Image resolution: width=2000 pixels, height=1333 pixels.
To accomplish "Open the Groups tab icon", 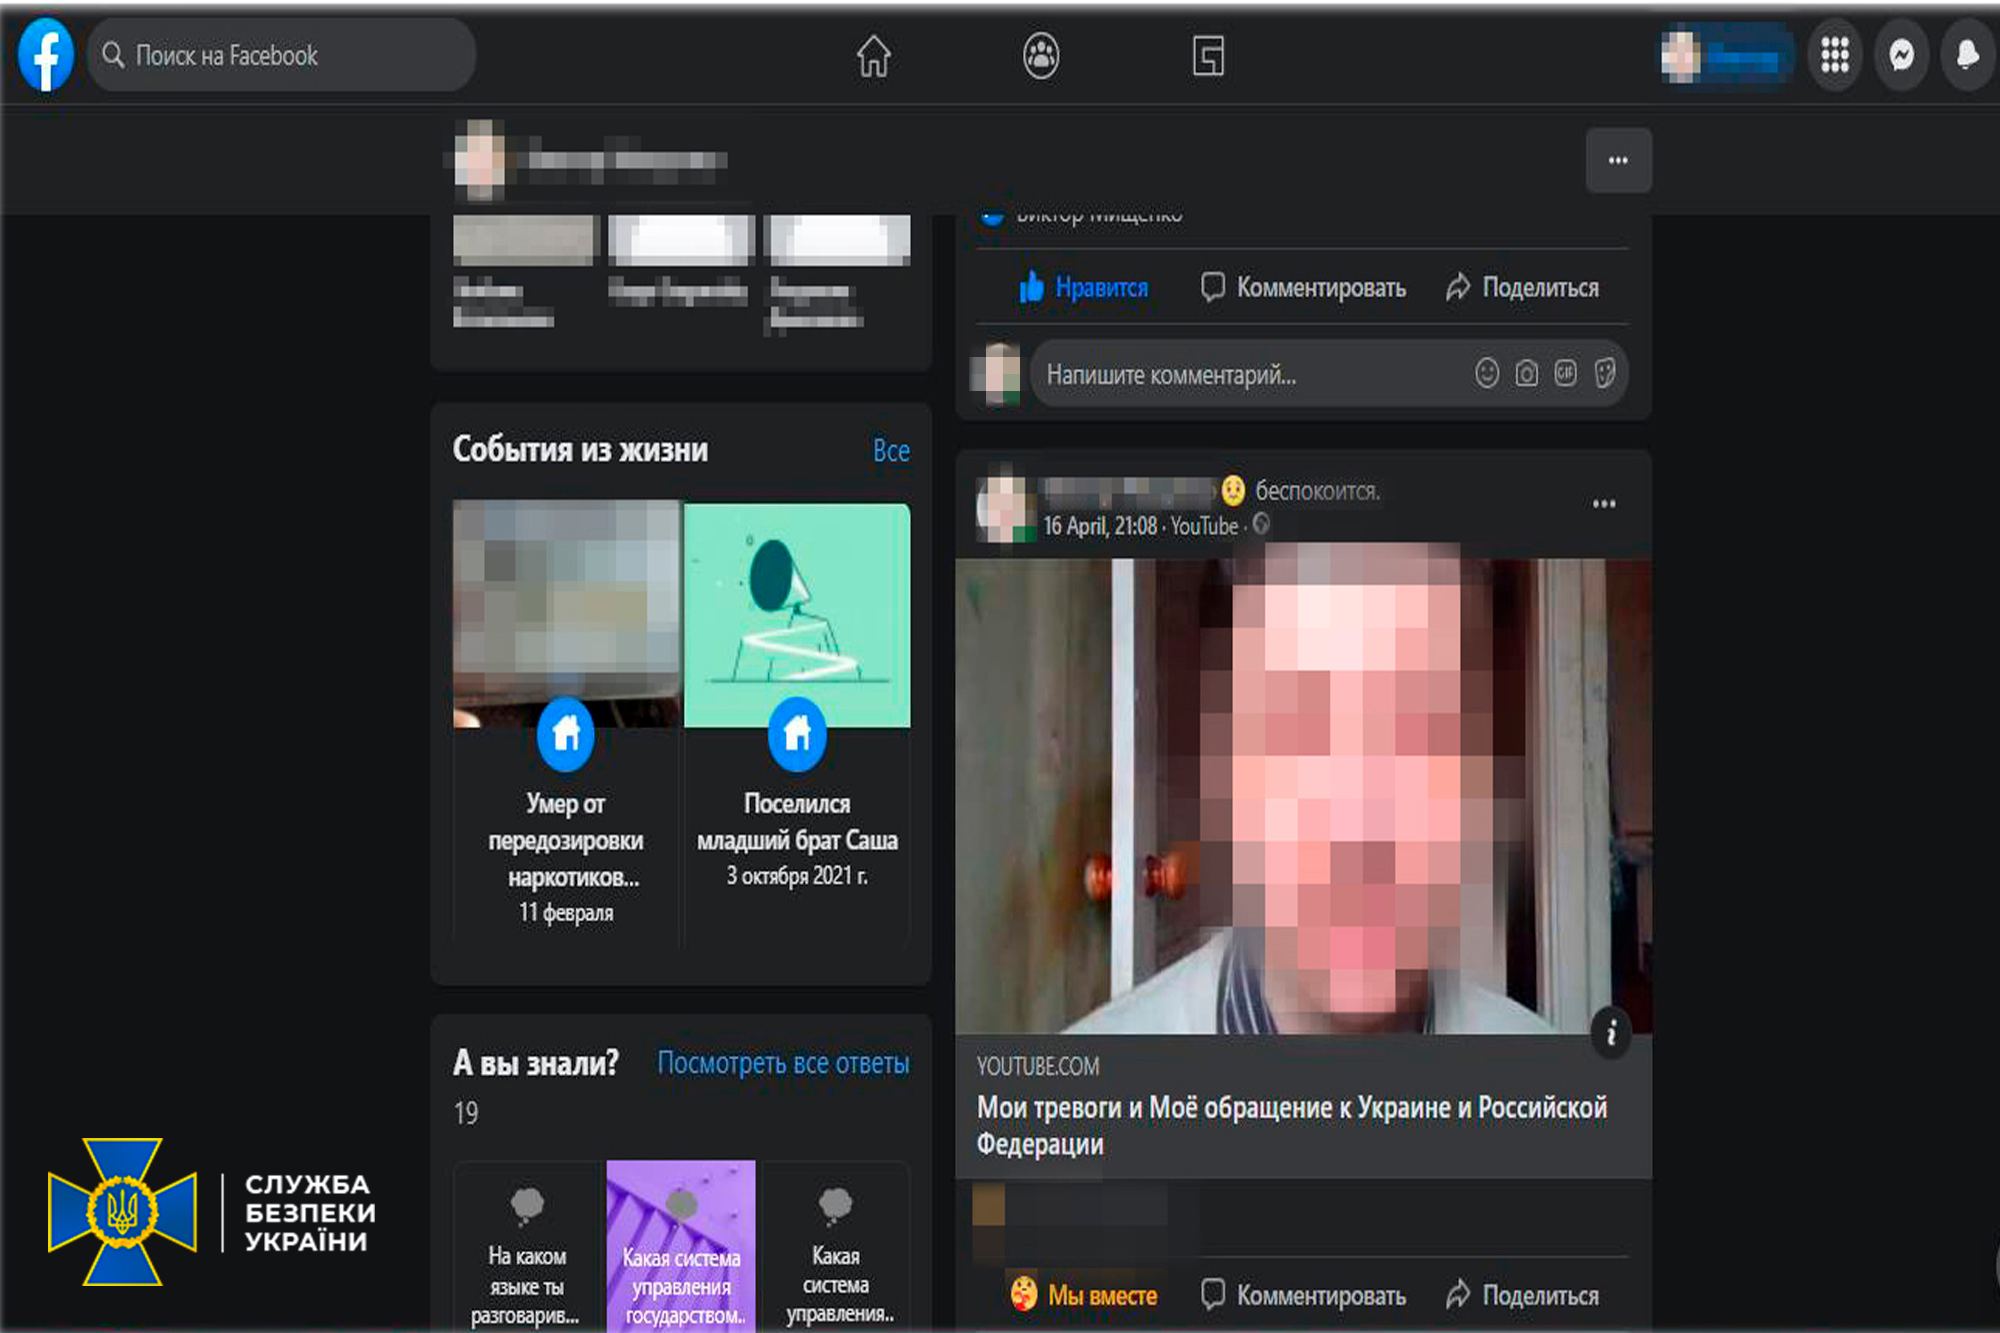I will click(1041, 56).
